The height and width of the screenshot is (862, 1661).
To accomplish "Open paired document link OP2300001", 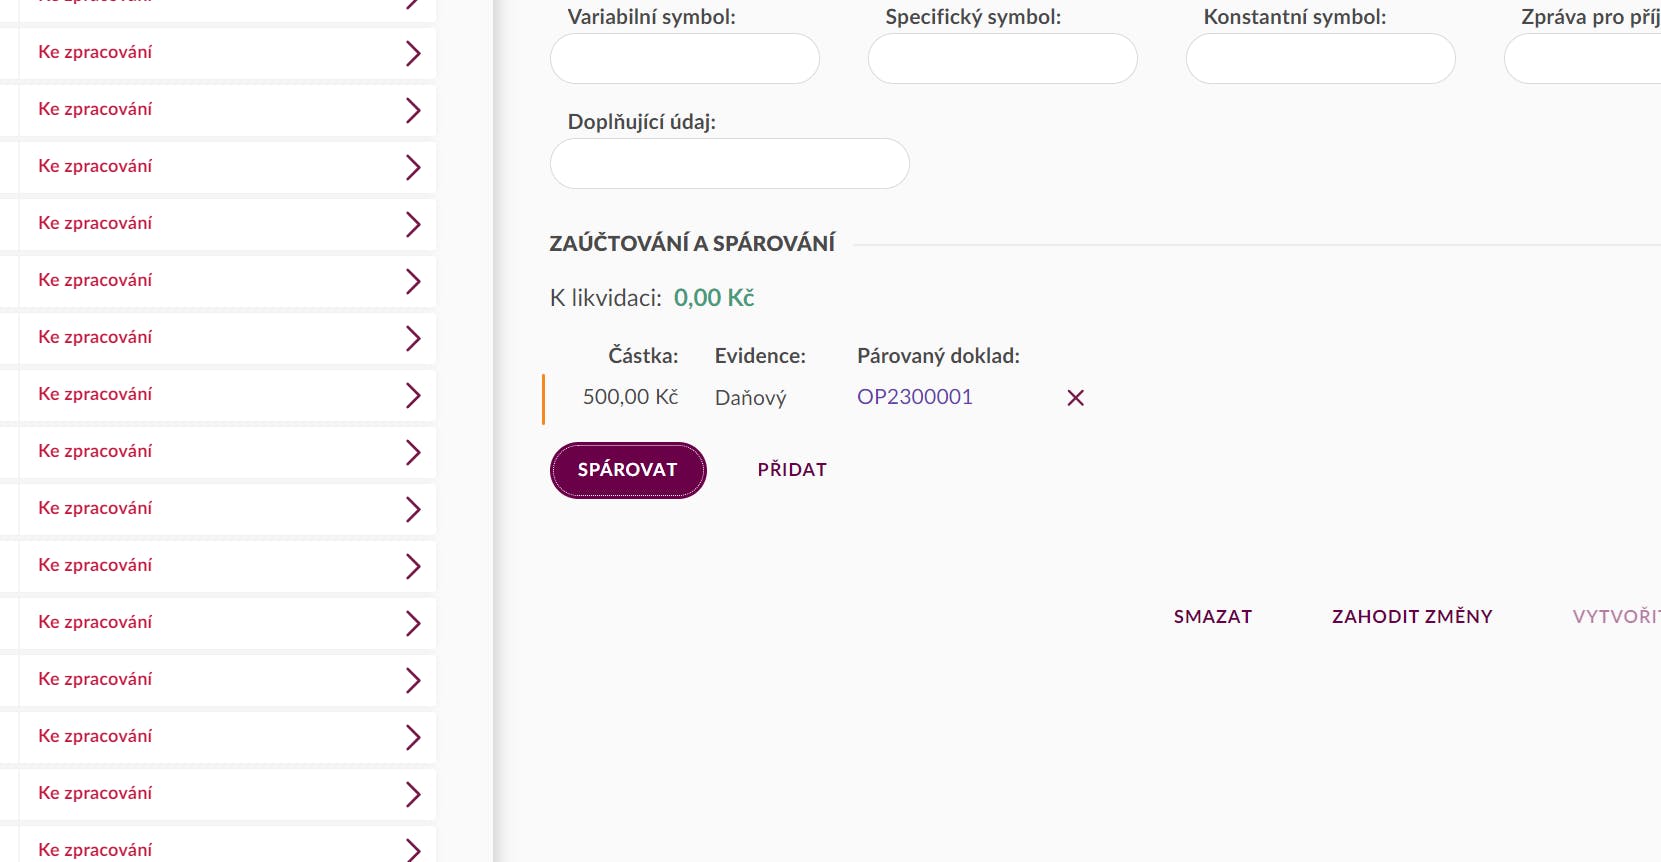I will (x=915, y=397).
